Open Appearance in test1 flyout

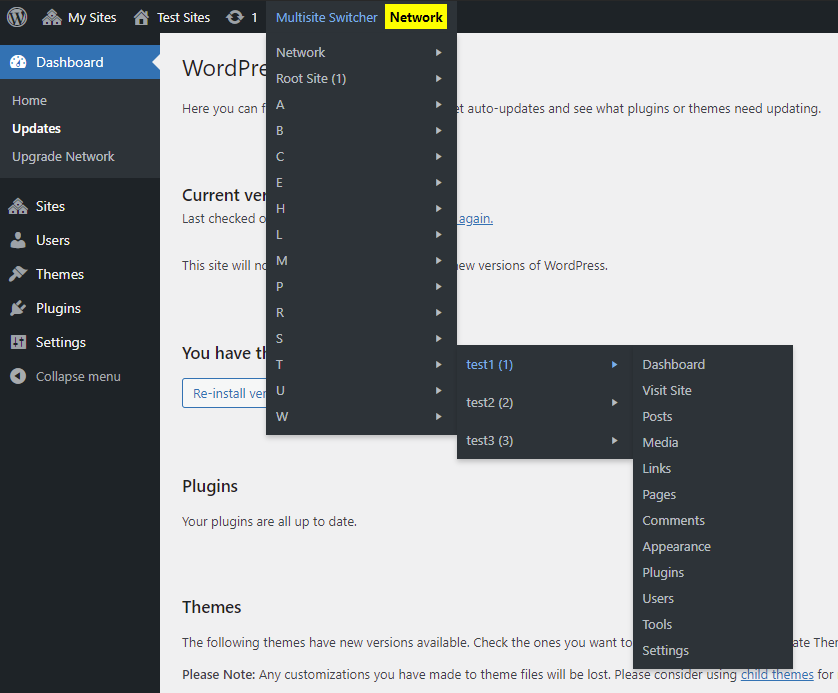[677, 547]
